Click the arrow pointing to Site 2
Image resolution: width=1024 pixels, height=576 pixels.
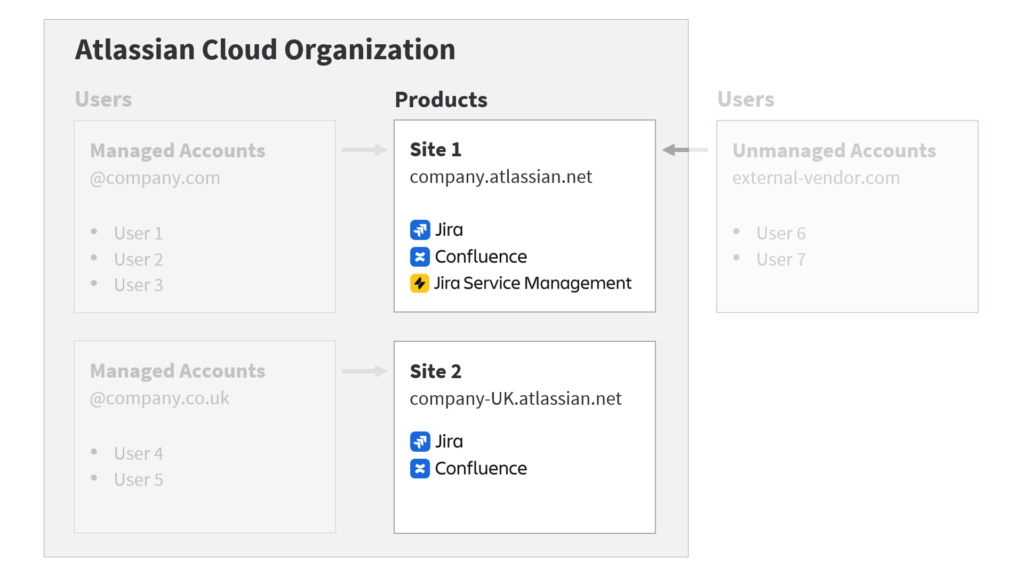click(x=364, y=371)
